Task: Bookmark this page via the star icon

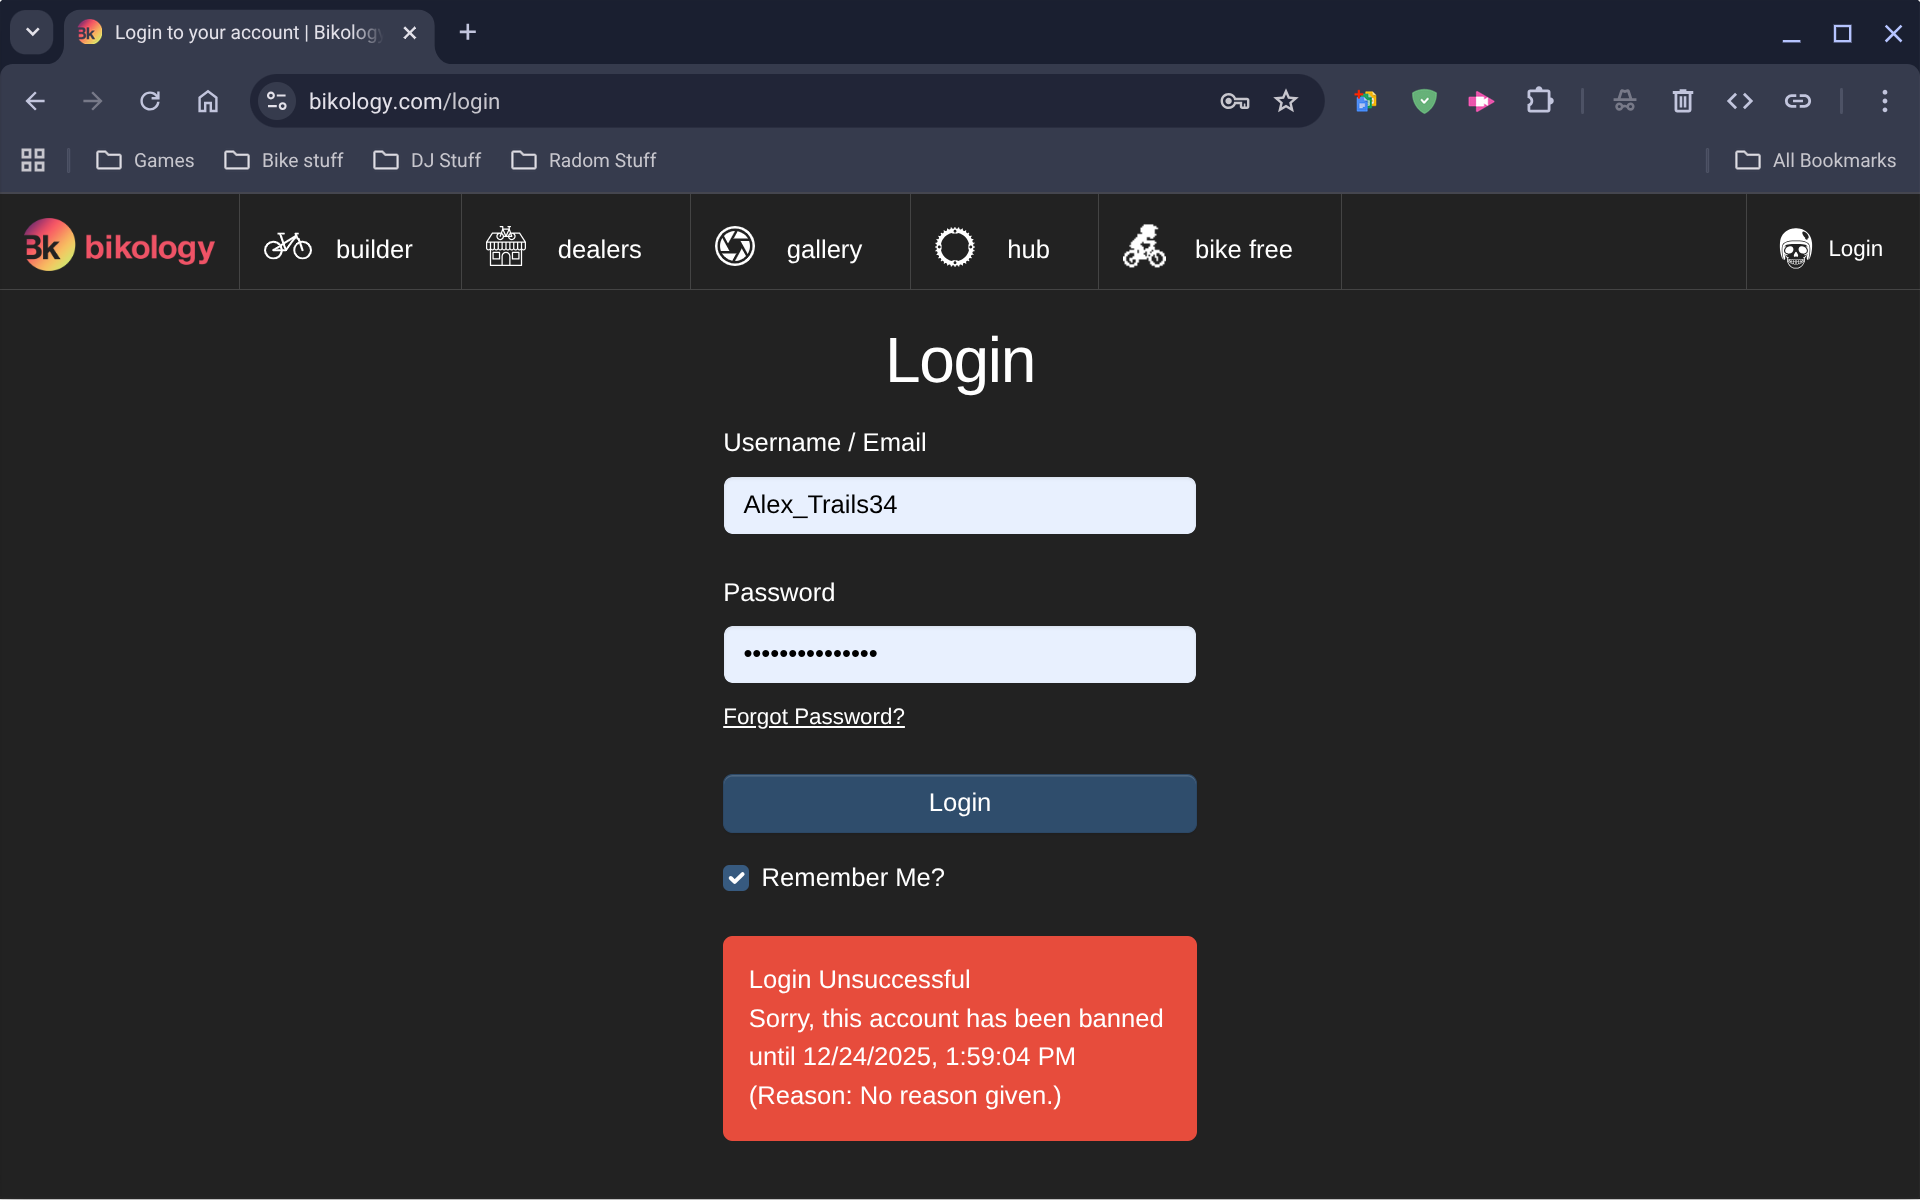Action: click(1286, 100)
